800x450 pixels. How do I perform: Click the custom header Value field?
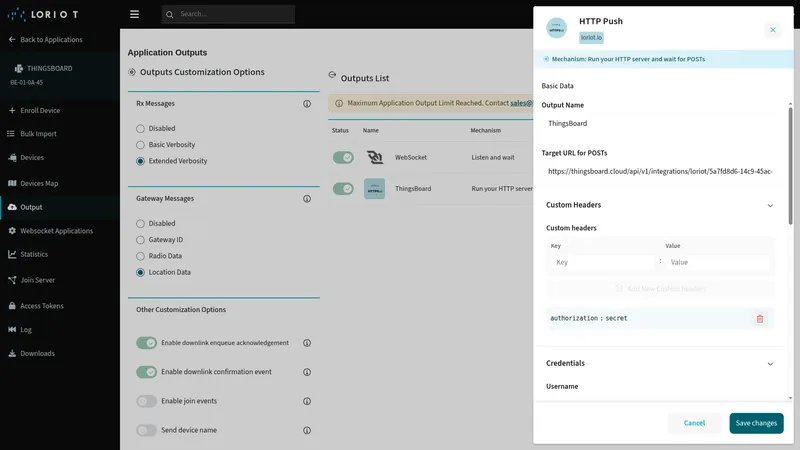click(x=717, y=262)
